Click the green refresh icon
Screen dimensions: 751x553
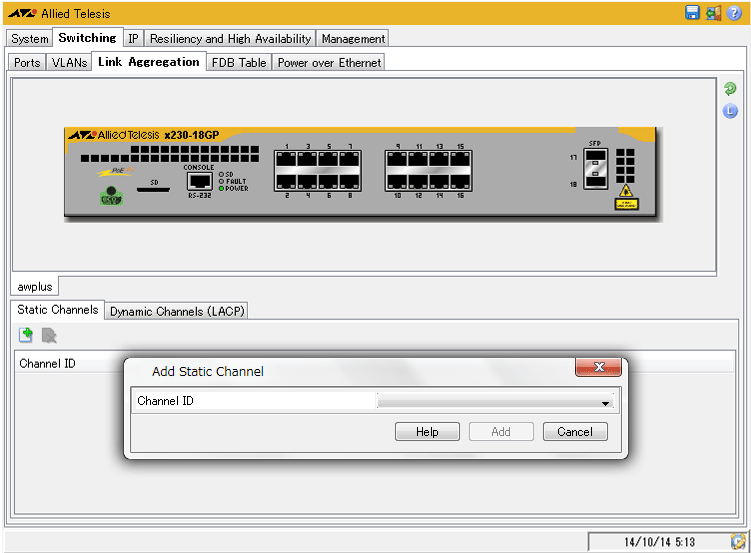pos(730,89)
